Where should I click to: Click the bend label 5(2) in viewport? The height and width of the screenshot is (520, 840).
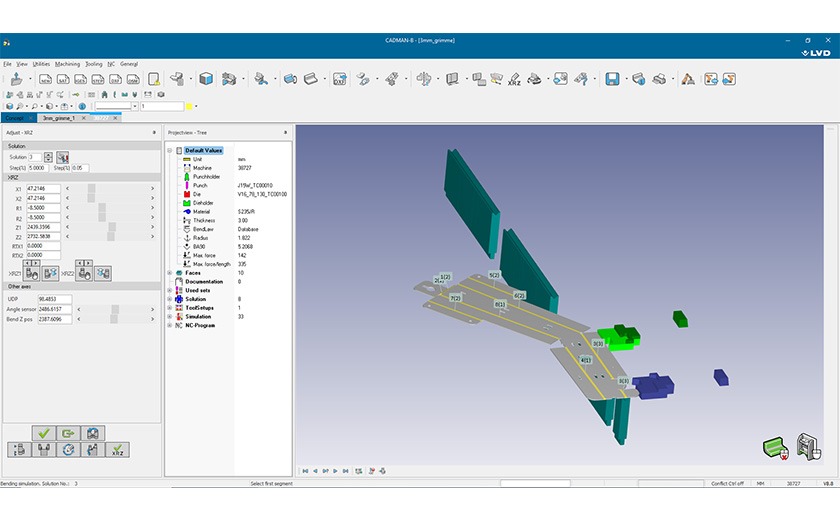coord(494,275)
